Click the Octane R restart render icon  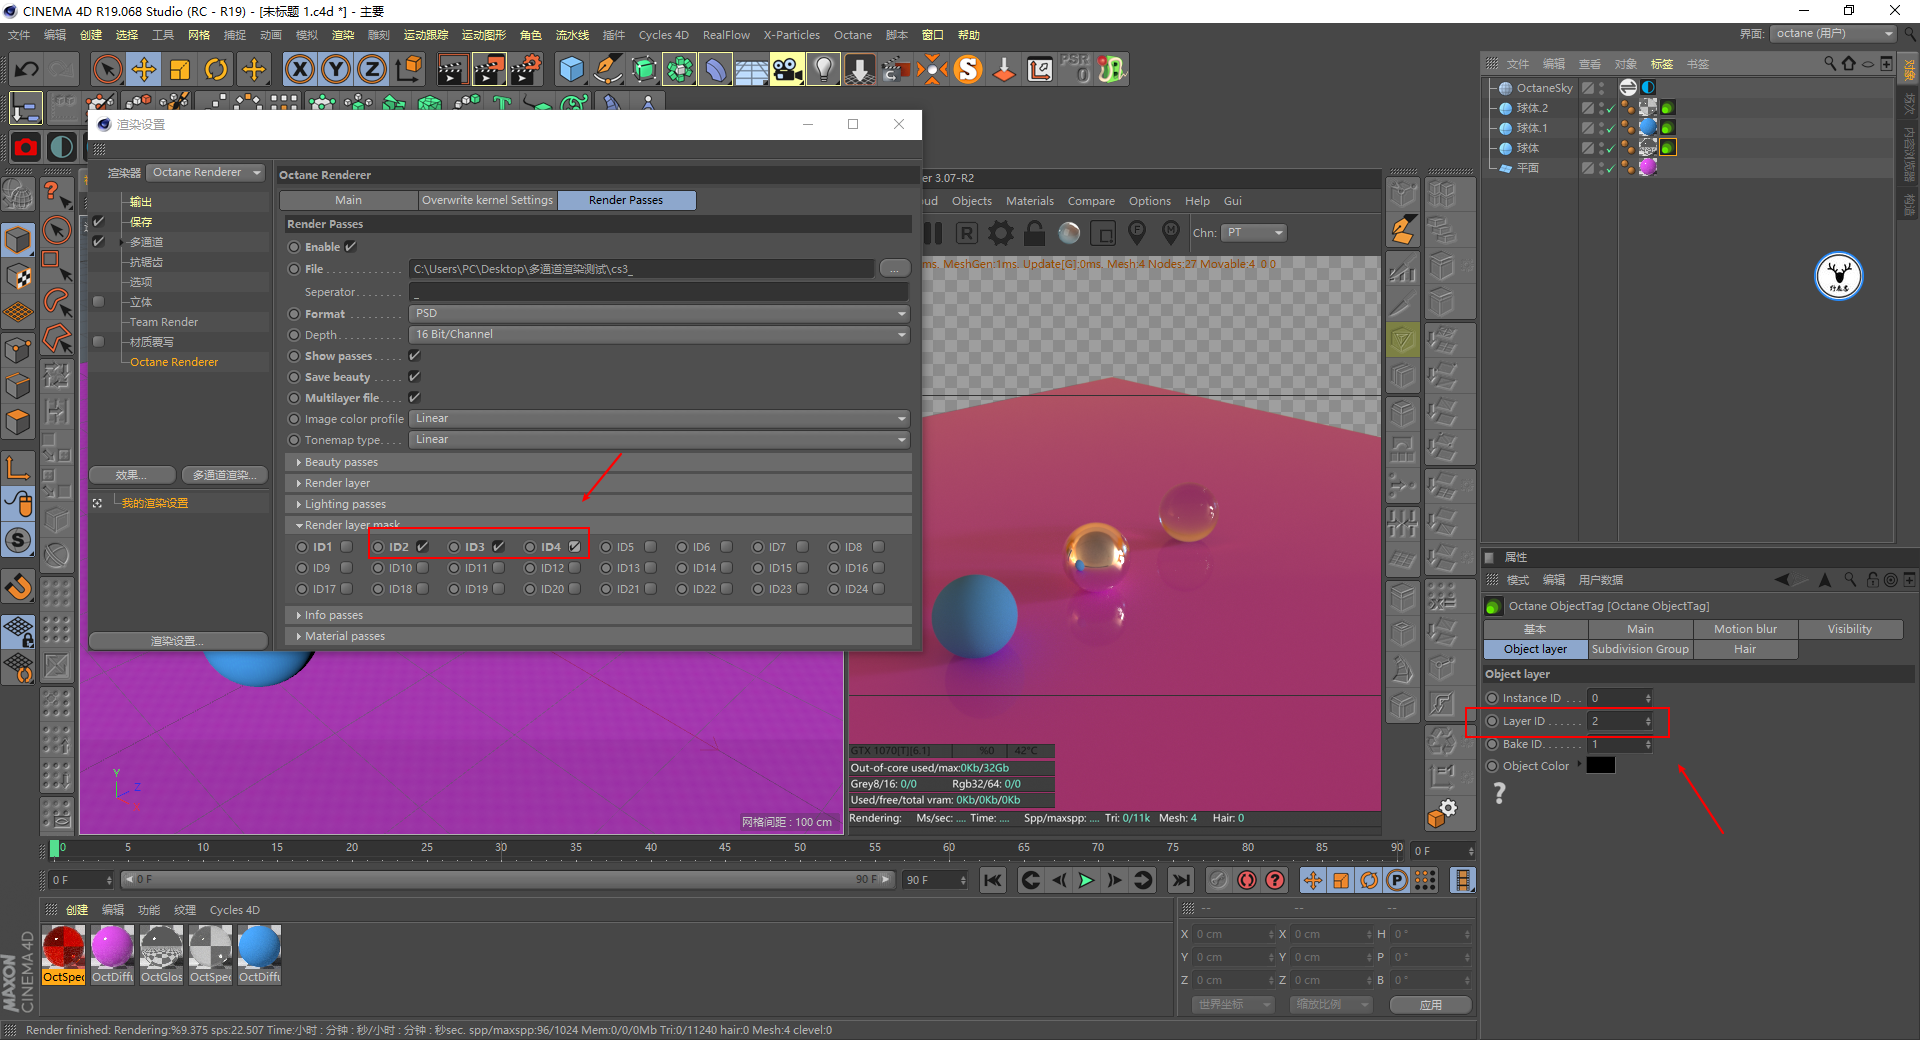point(966,233)
